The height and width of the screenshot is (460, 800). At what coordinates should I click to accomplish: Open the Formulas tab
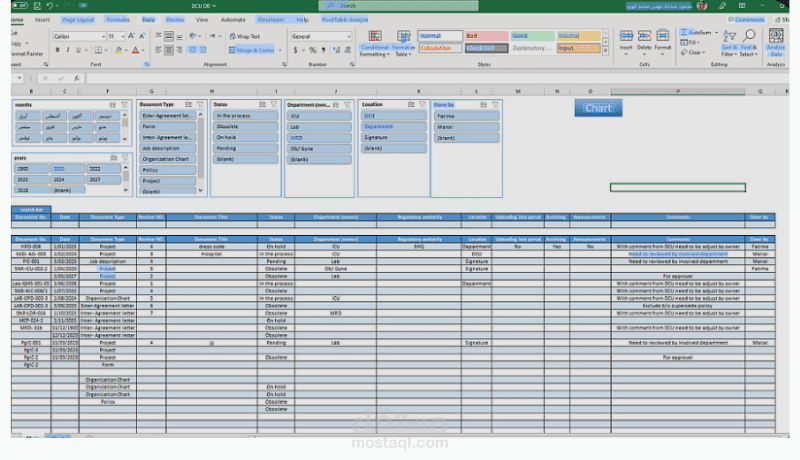pos(118,20)
